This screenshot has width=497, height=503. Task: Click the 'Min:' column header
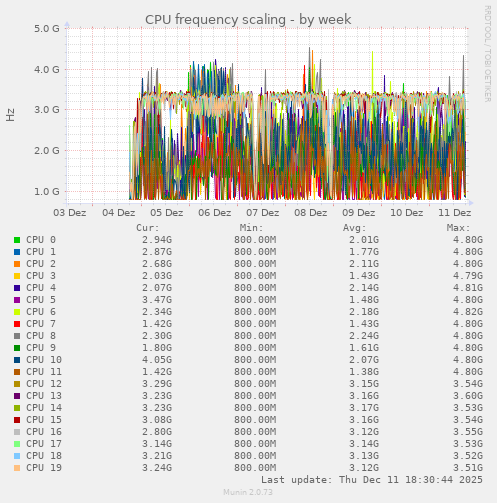(x=252, y=228)
